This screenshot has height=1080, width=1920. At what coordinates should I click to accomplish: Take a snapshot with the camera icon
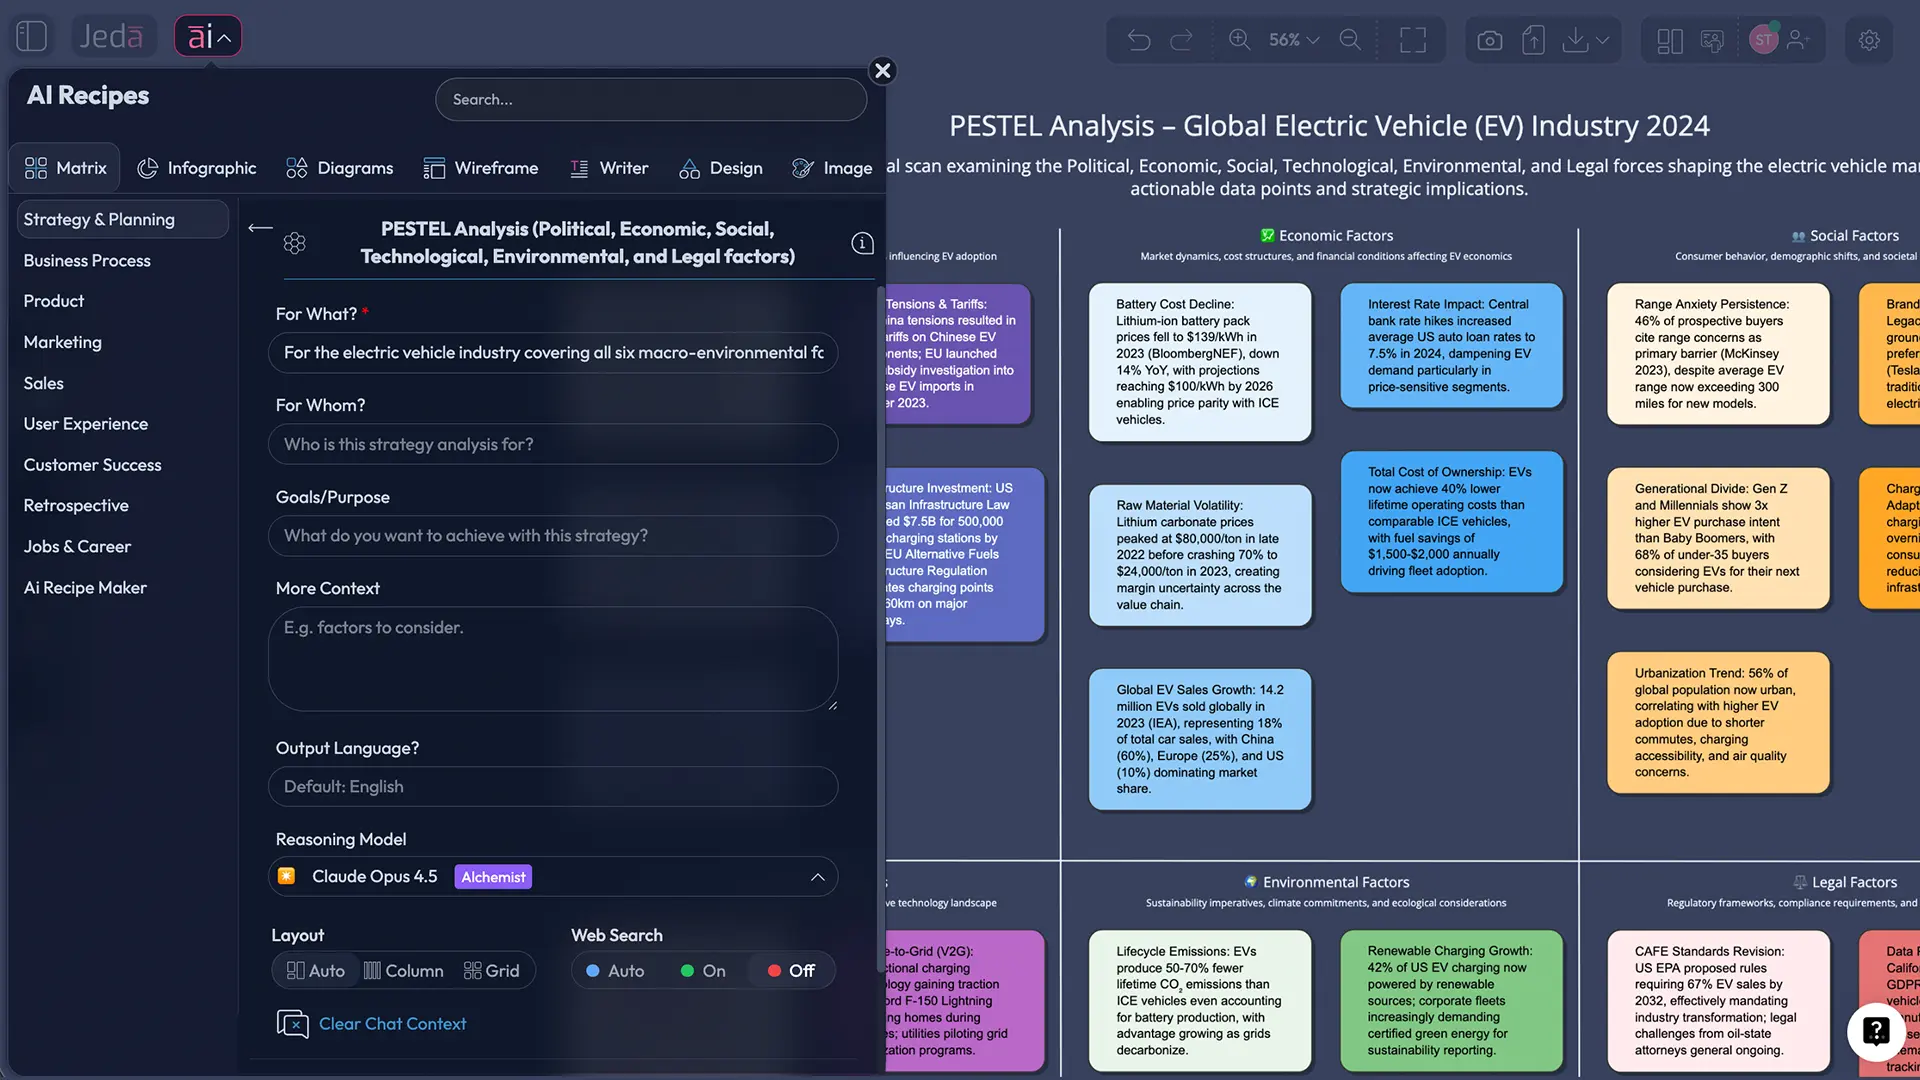1489,40
